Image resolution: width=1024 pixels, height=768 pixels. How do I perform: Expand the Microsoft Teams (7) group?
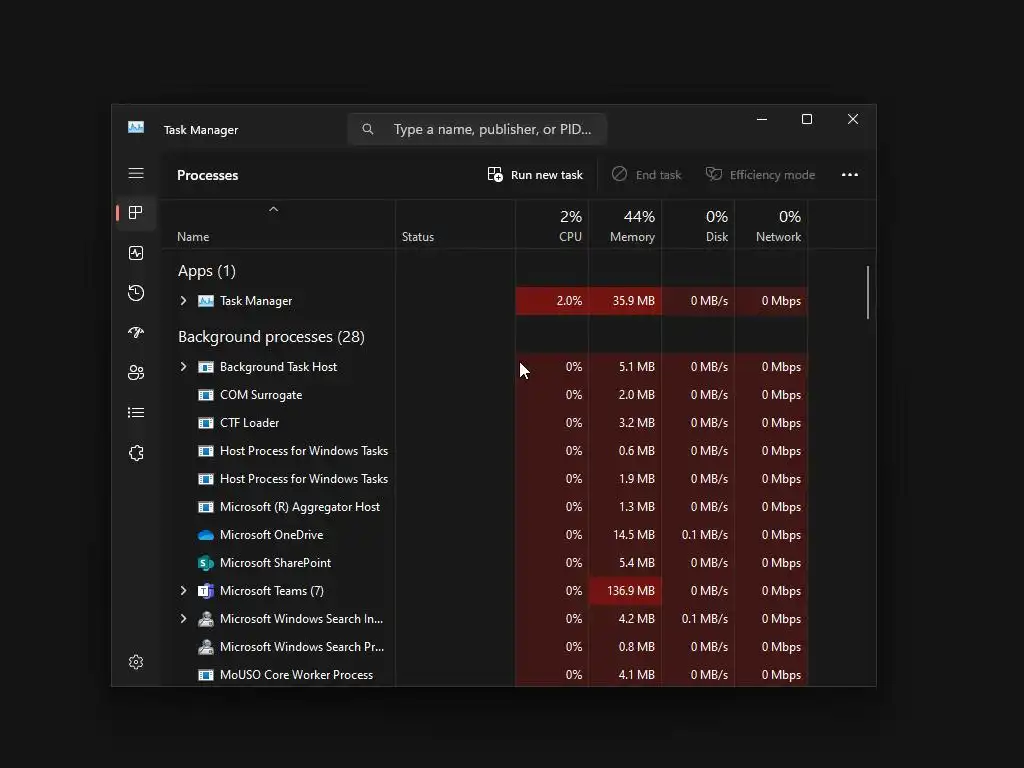click(x=184, y=590)
